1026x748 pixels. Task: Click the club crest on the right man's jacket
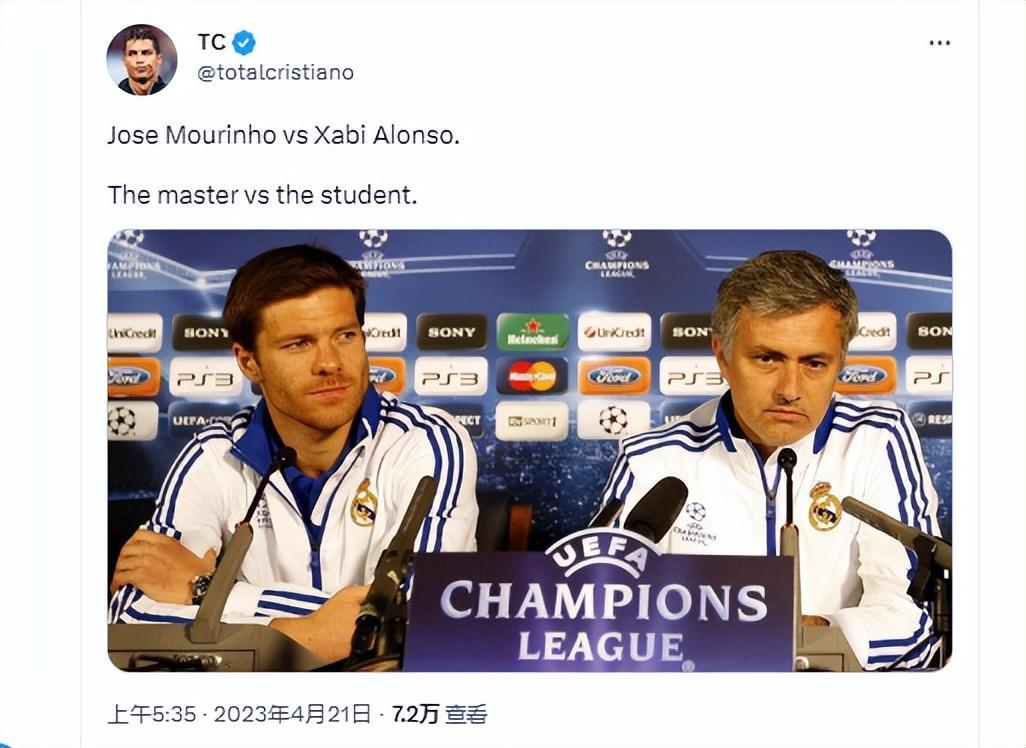(824, 506)
